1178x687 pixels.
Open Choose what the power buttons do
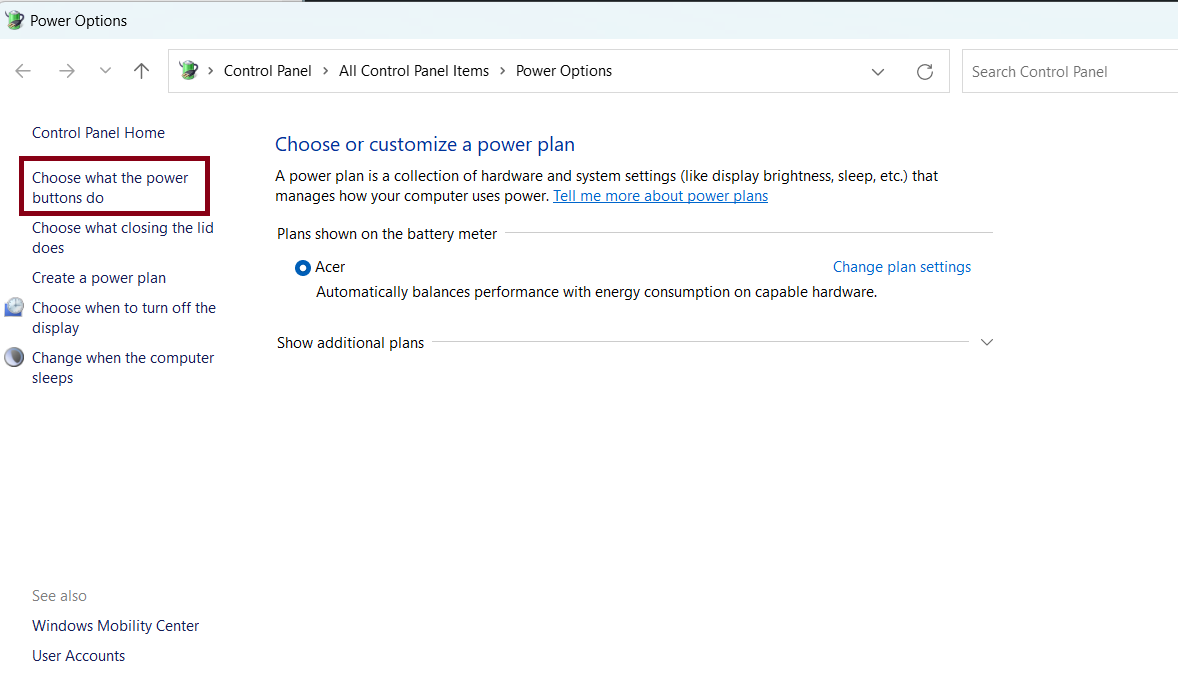(x=110, y=188)
